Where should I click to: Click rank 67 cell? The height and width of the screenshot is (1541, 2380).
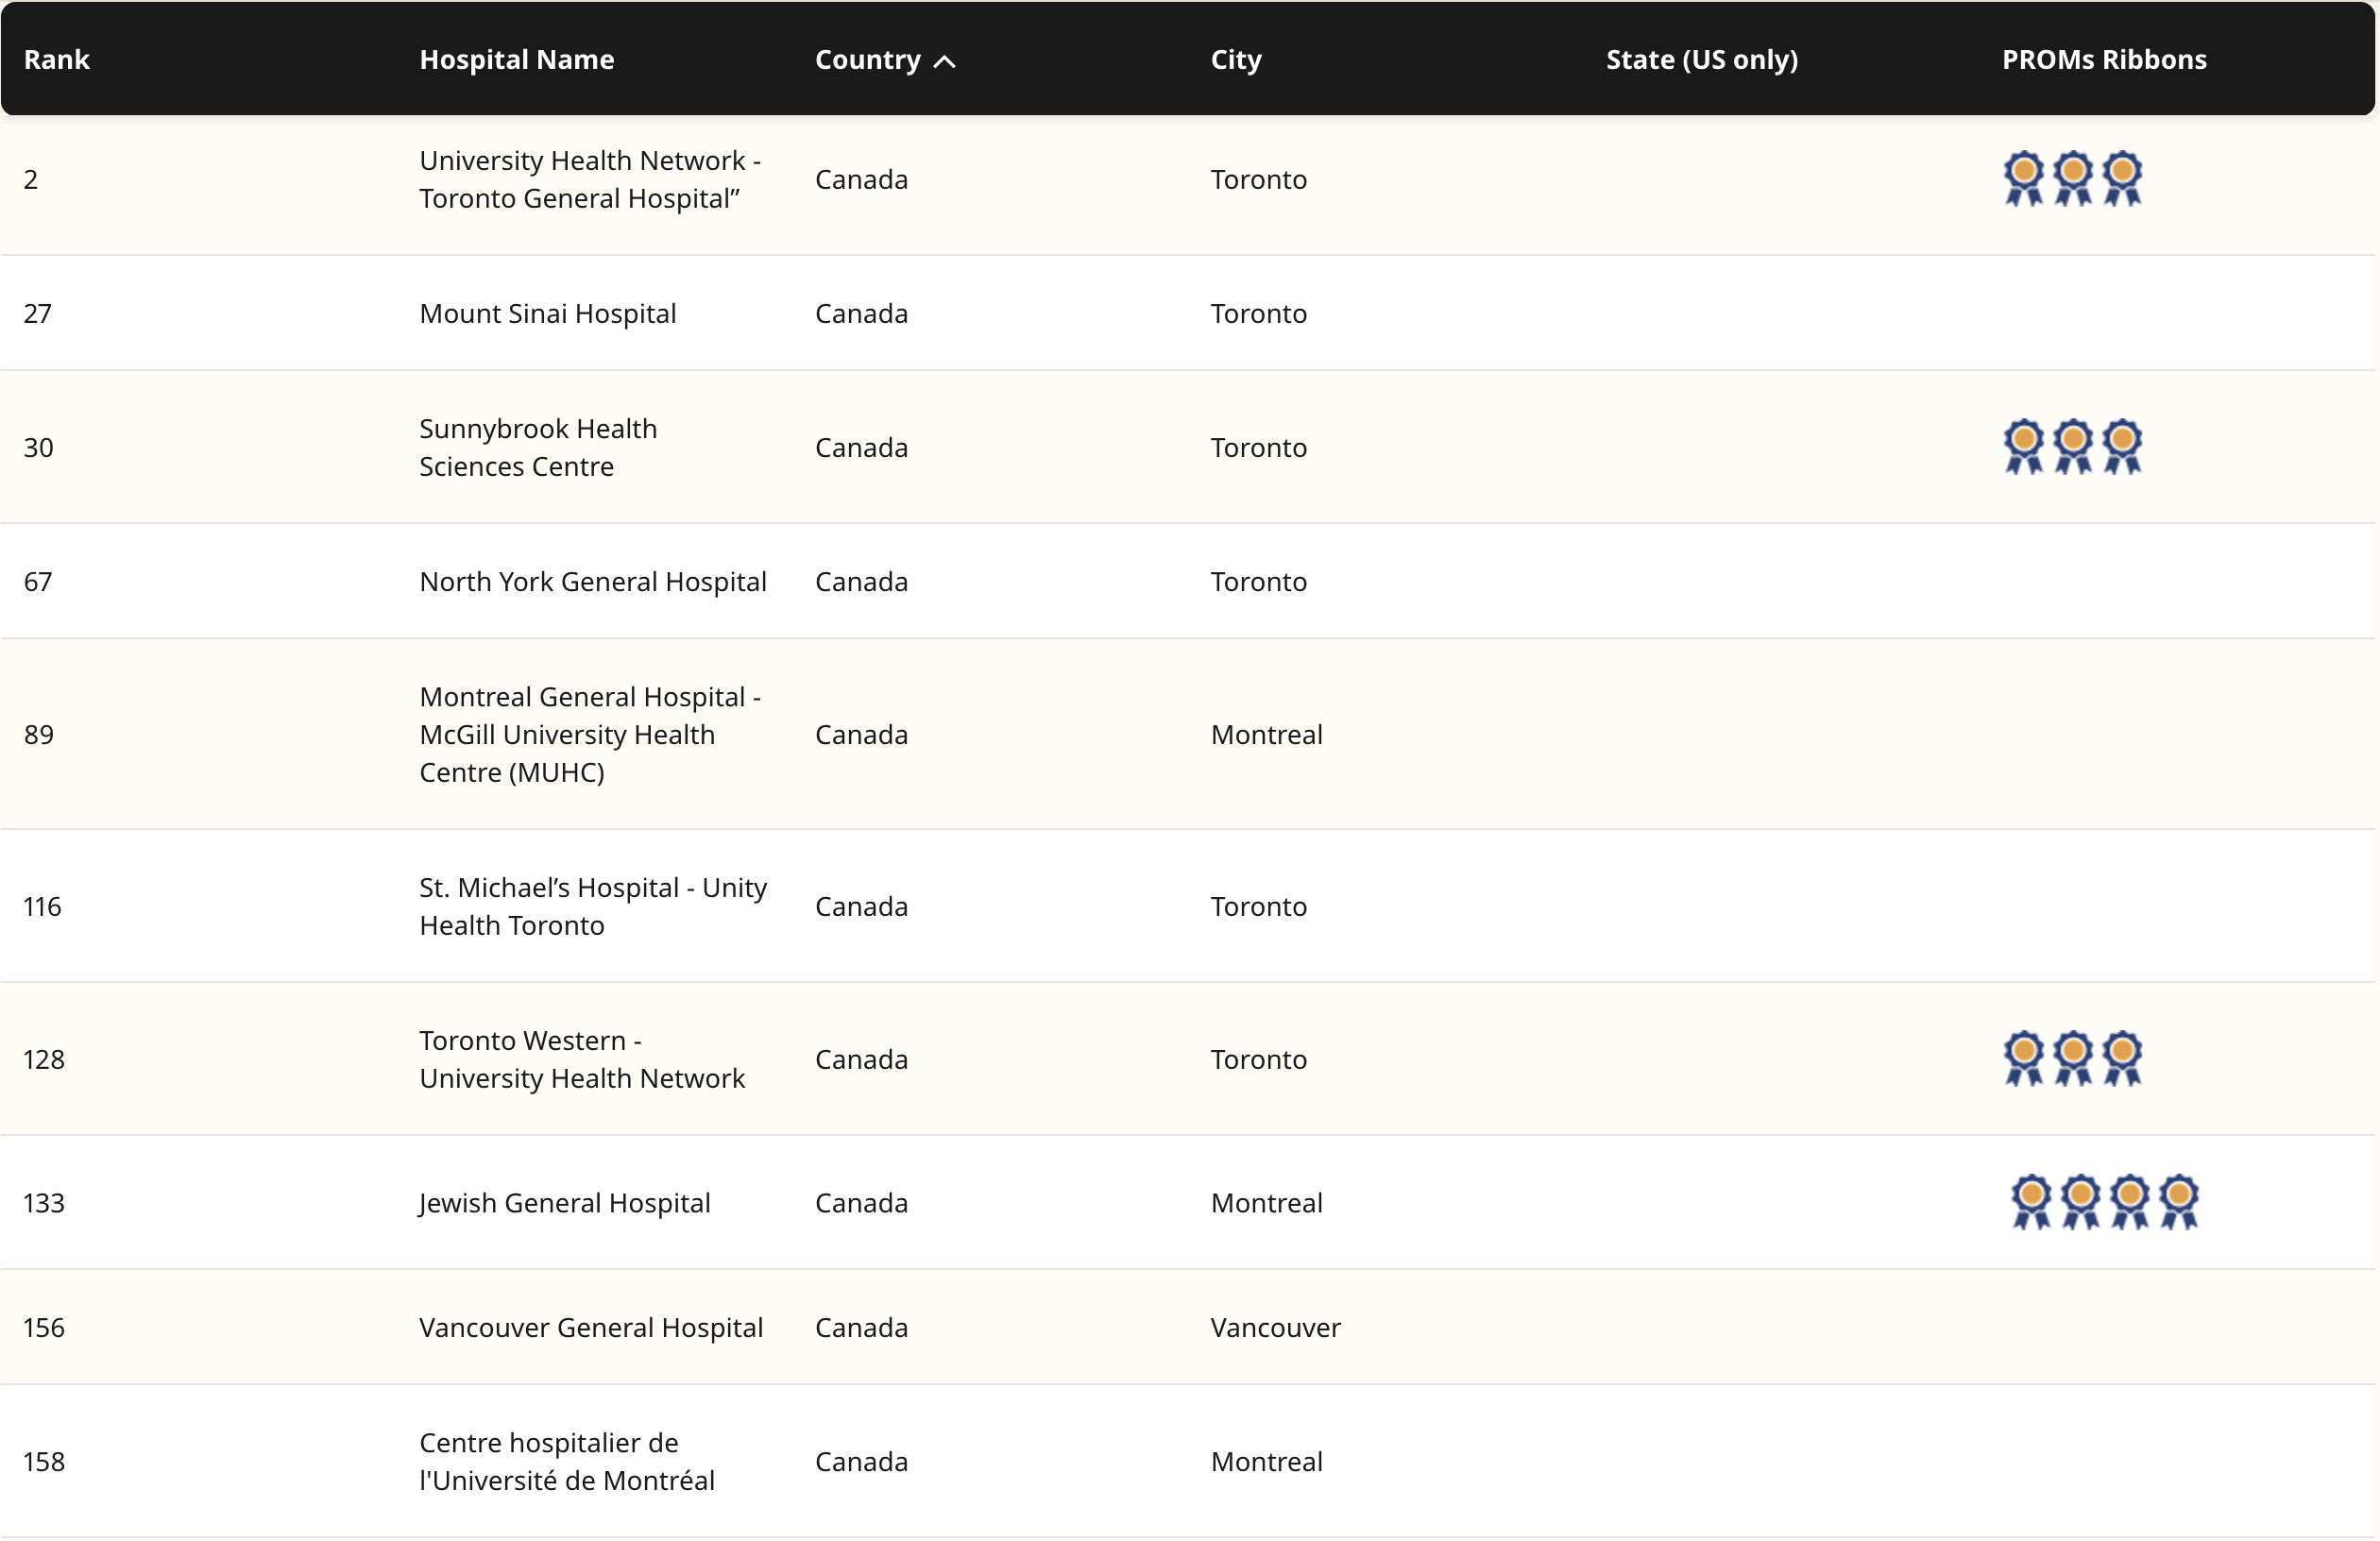point(38,581)
